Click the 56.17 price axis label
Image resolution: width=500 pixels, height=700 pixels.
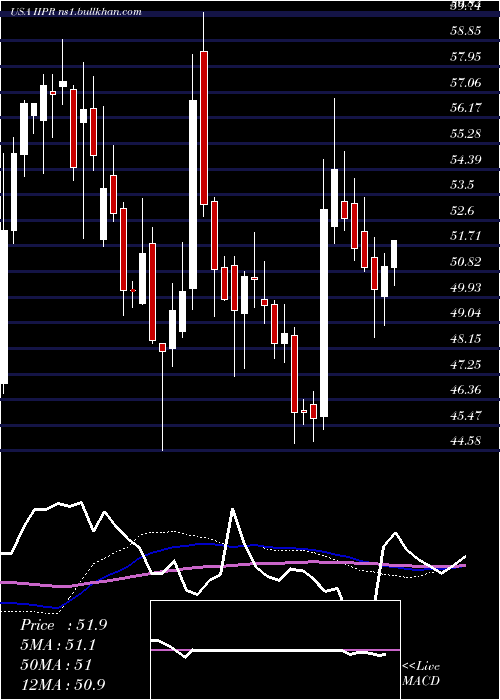pos(467,108)
